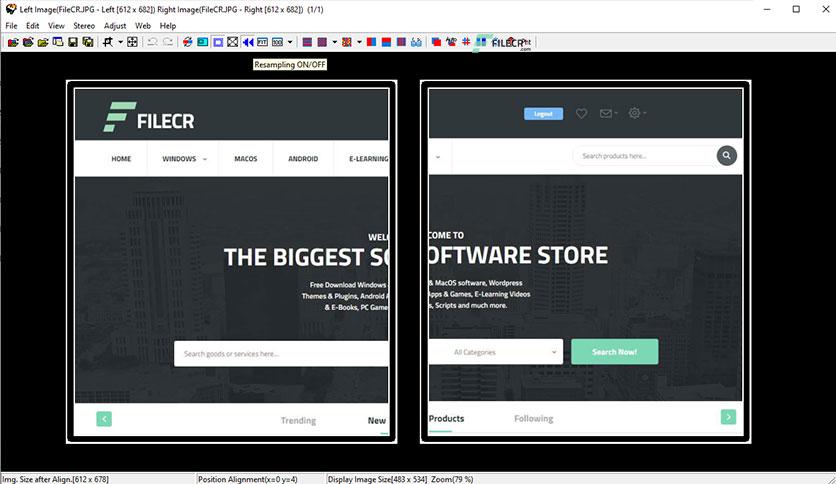
Task: Open the View menu
Action: pos(56,26)
